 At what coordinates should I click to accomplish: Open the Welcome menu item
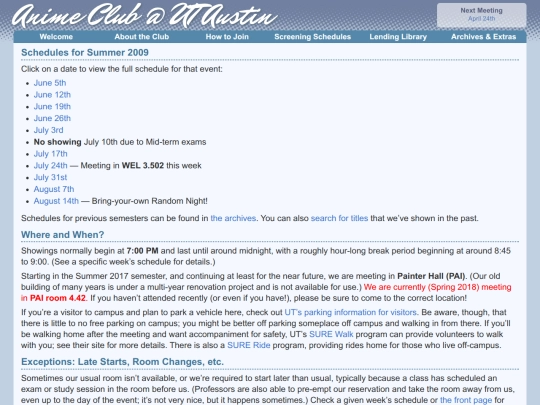point(56,37)
